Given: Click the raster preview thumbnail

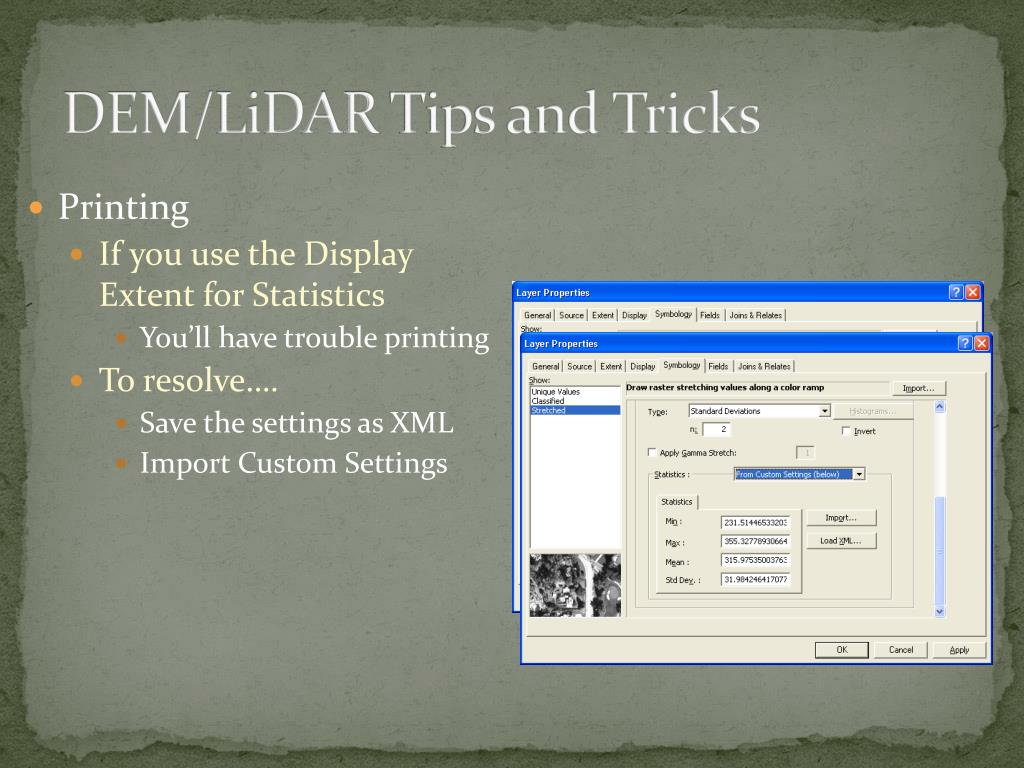Looking at the screenshot, I should [575, 585].
